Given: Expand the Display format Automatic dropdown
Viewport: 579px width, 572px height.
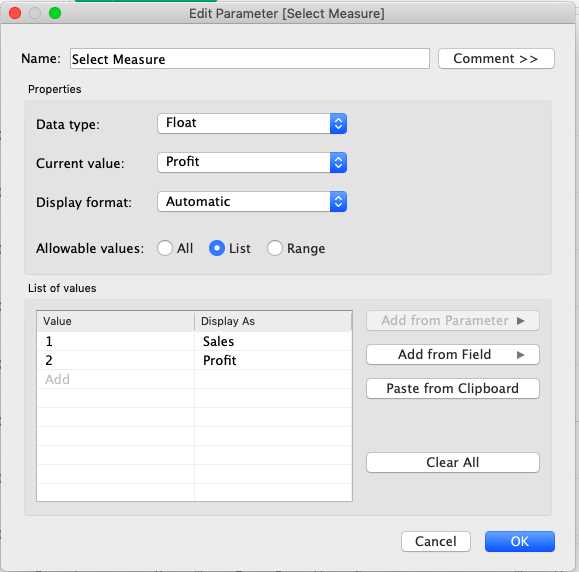Looking at the screenshot, I should (252, 202).
